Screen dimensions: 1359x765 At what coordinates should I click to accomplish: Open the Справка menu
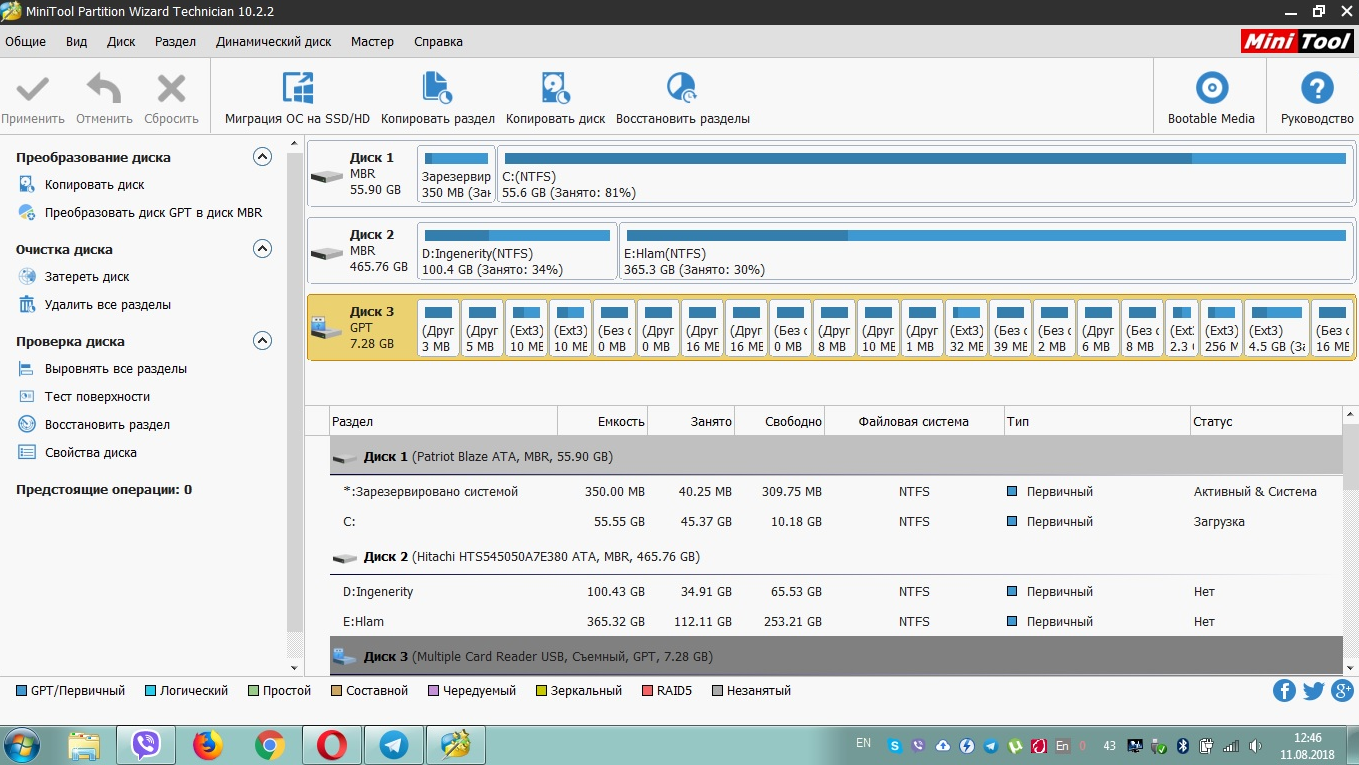[438, 42]
